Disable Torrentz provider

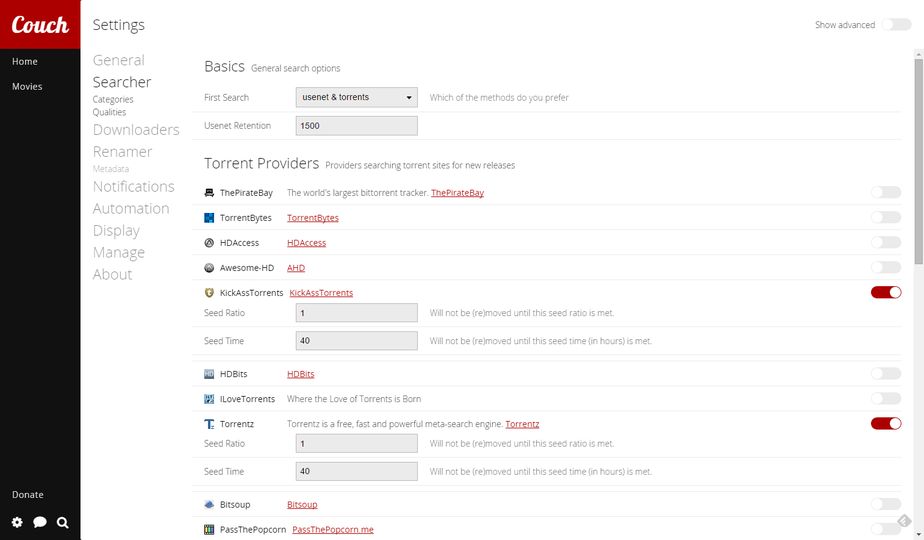coord(886,423)
